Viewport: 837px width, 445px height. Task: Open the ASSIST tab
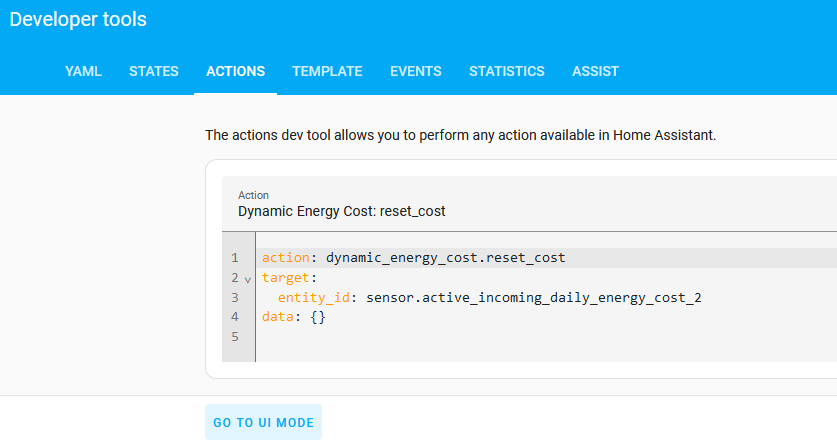(x=595, y=71)
